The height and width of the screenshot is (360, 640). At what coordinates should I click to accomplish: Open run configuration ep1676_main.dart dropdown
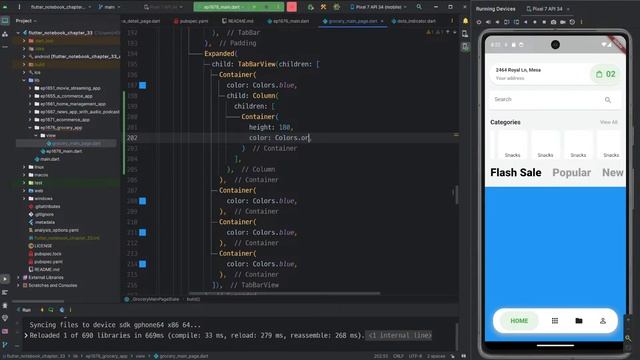pos(222,7)
